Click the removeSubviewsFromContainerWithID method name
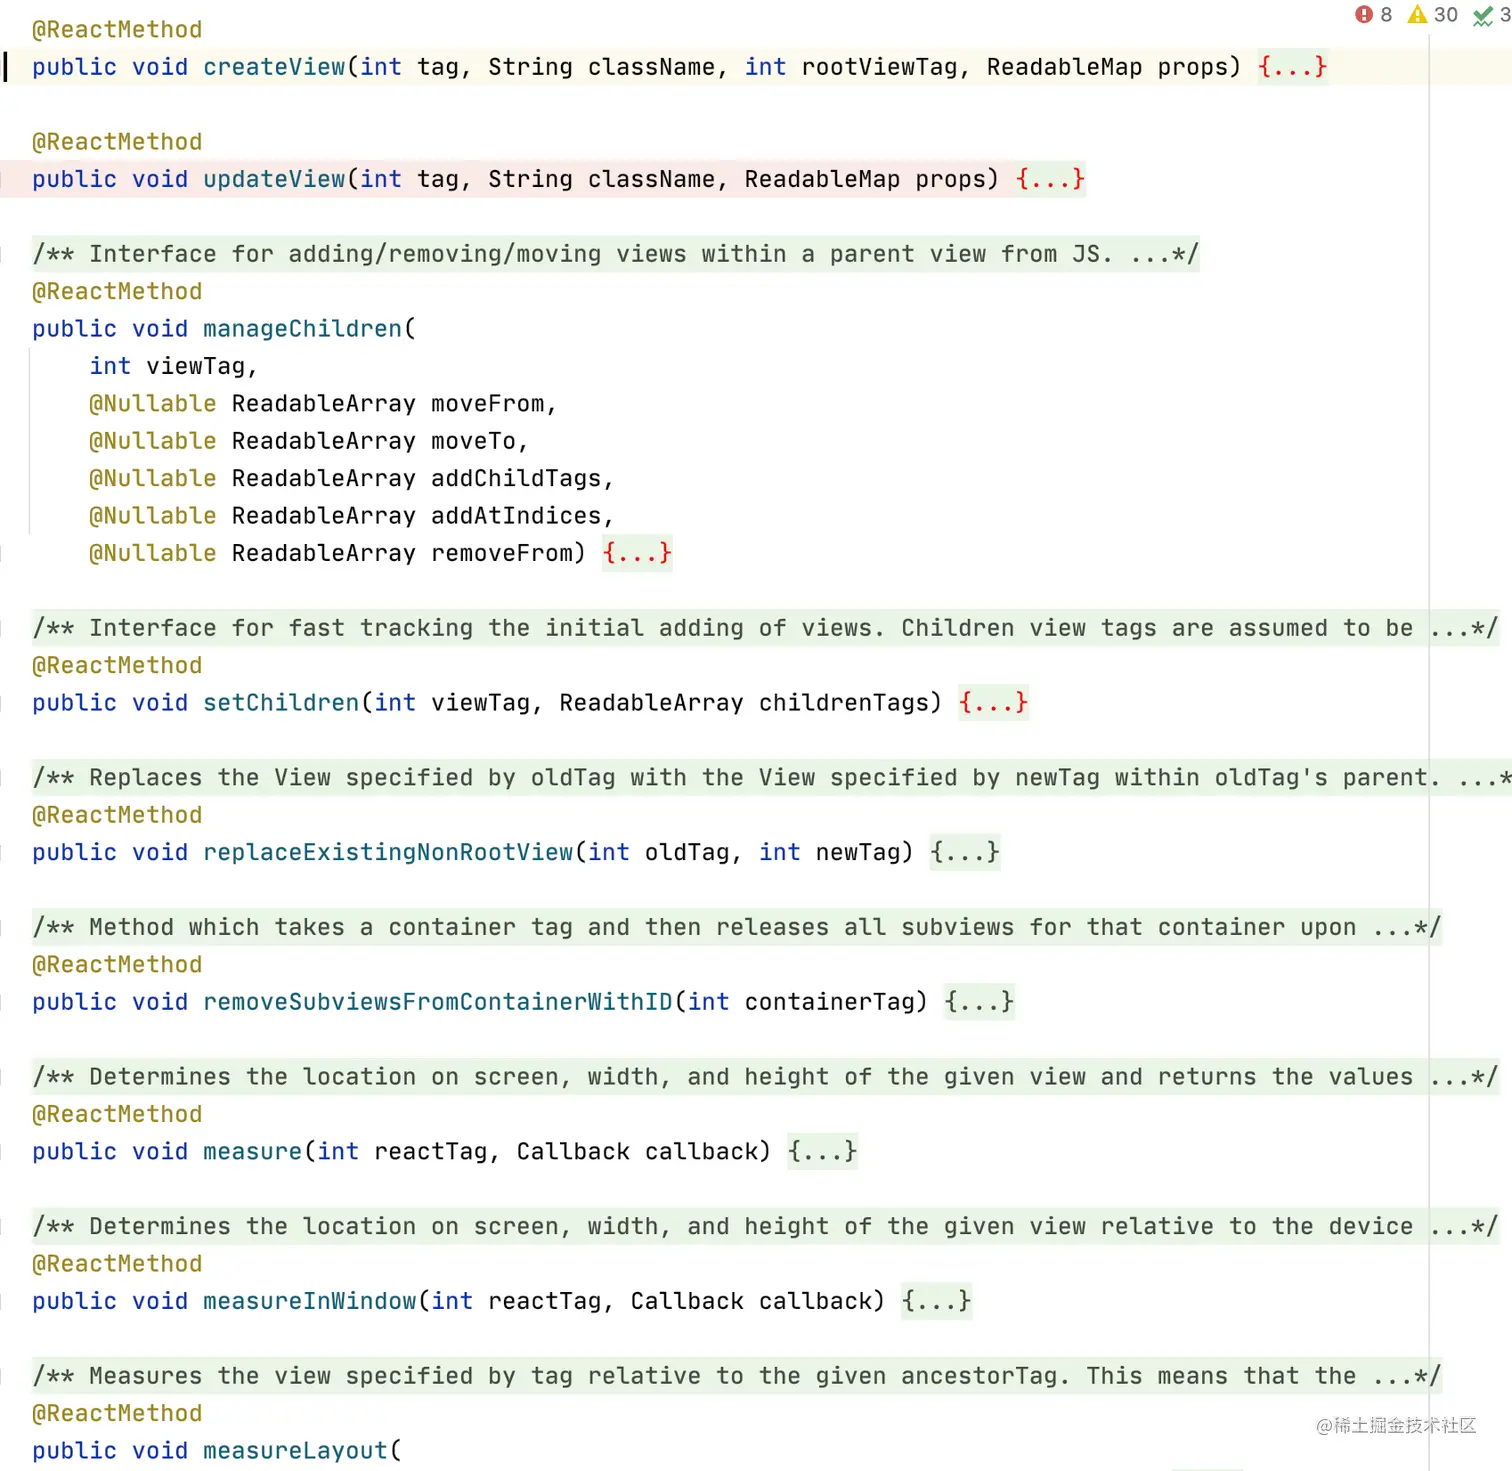1512x1471 pixels. click(438, 1002)
